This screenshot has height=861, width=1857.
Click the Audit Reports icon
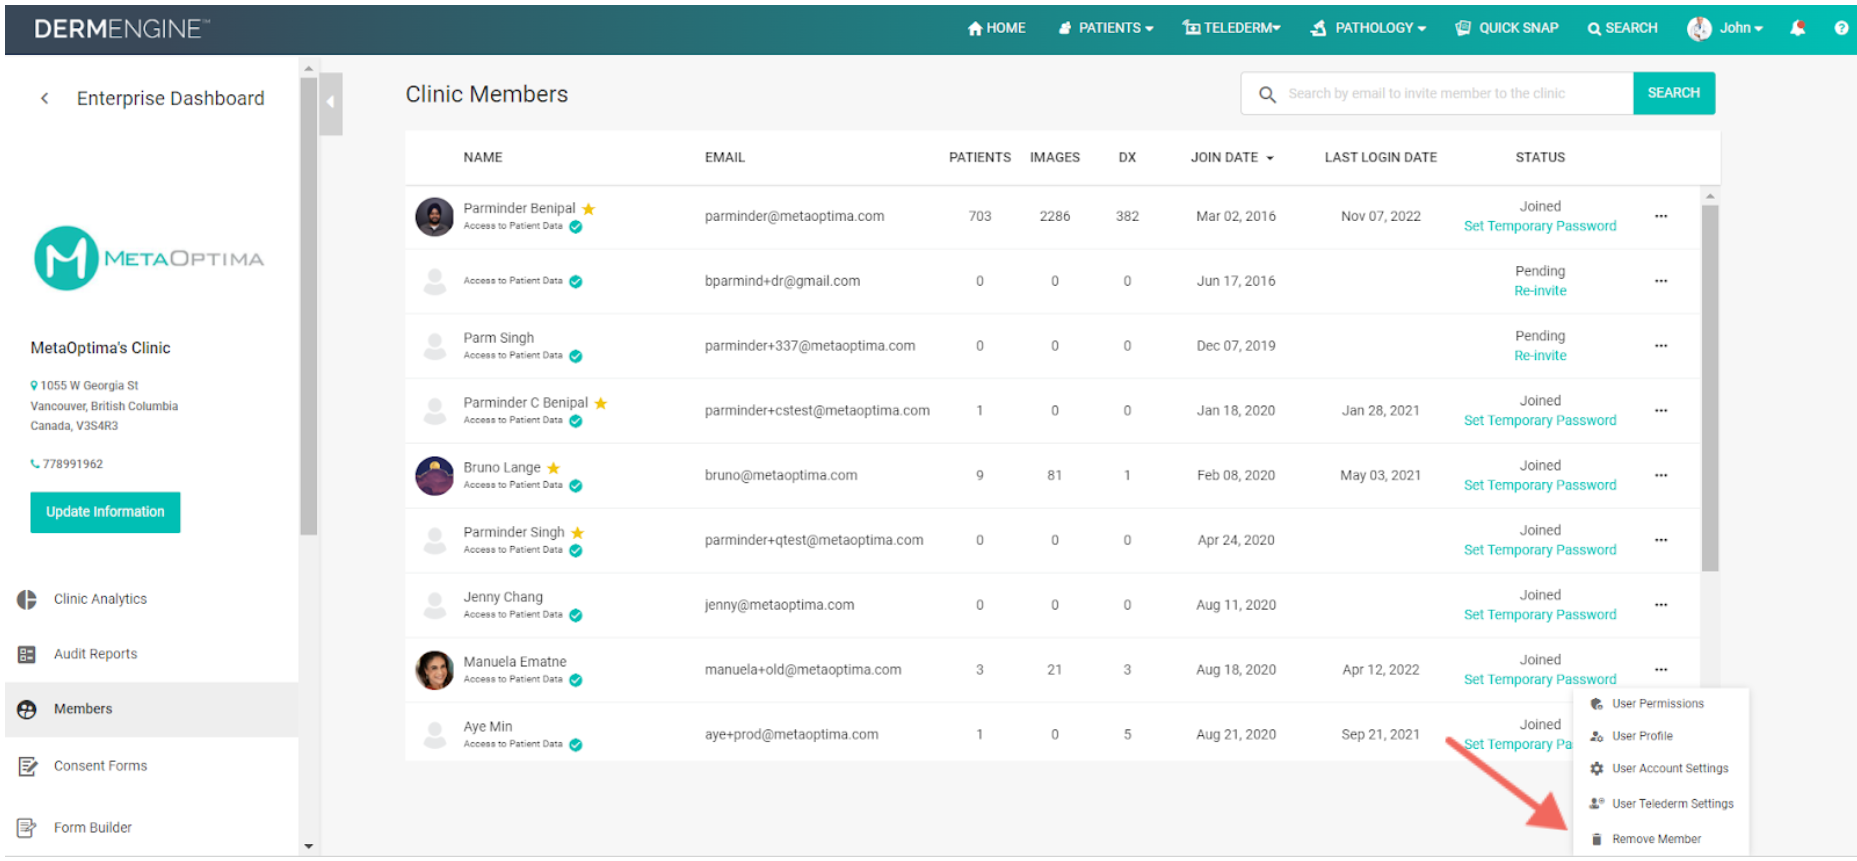(27, 654)
